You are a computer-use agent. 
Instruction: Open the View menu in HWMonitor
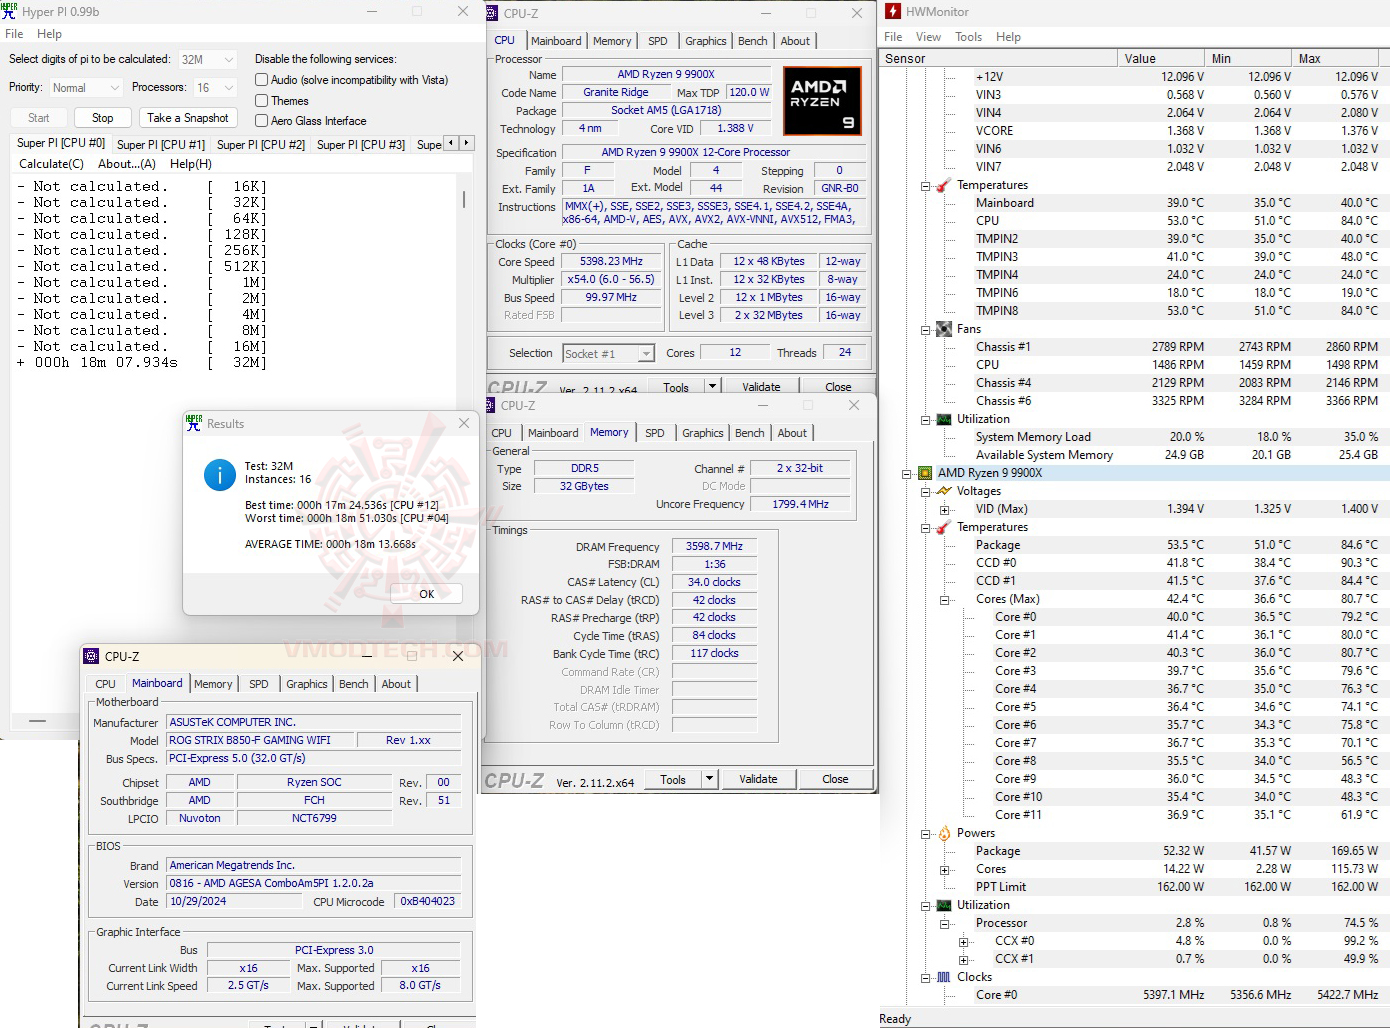pos(928,37)
